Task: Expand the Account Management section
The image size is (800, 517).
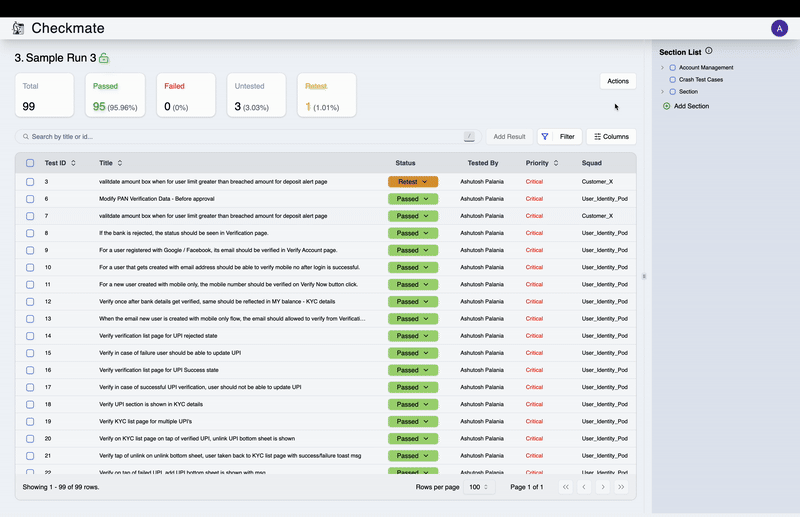Action: tap(662, 67)
